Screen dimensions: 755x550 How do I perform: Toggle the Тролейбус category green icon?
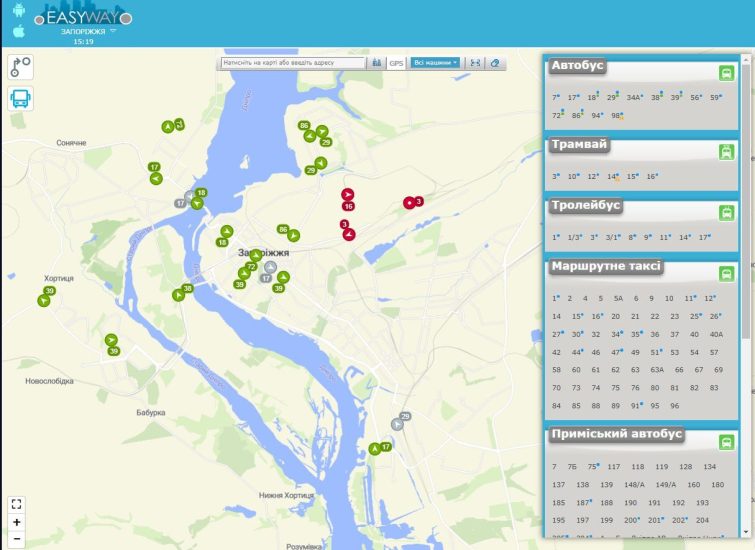click(726, 212)
